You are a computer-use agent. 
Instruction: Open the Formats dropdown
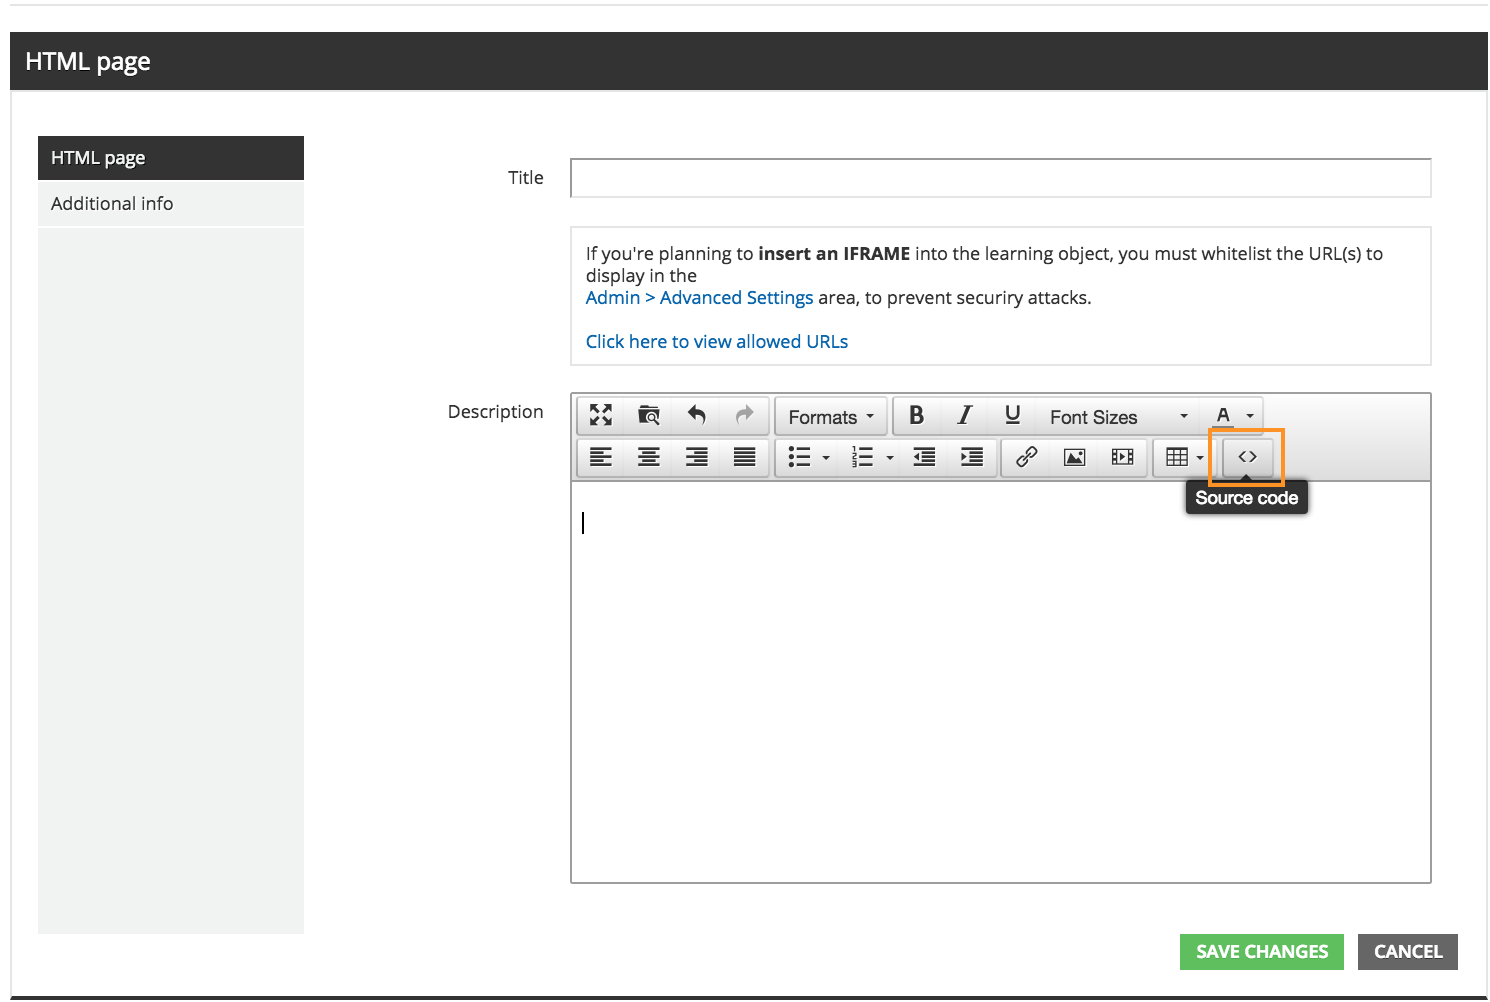coord(830,417)
